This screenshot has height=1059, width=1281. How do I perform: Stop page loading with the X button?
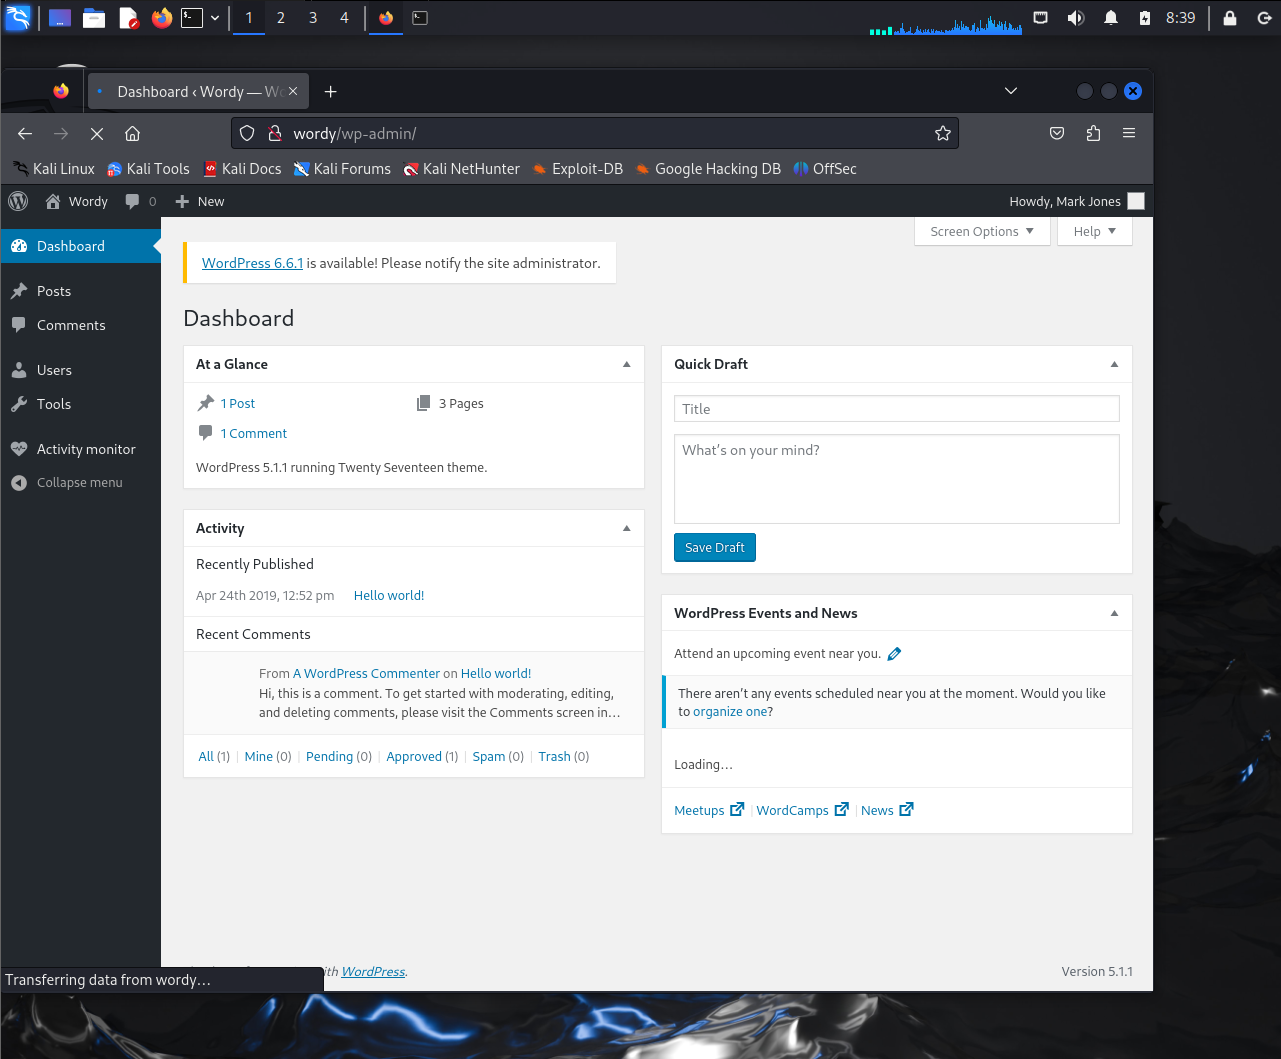point(97,133)
